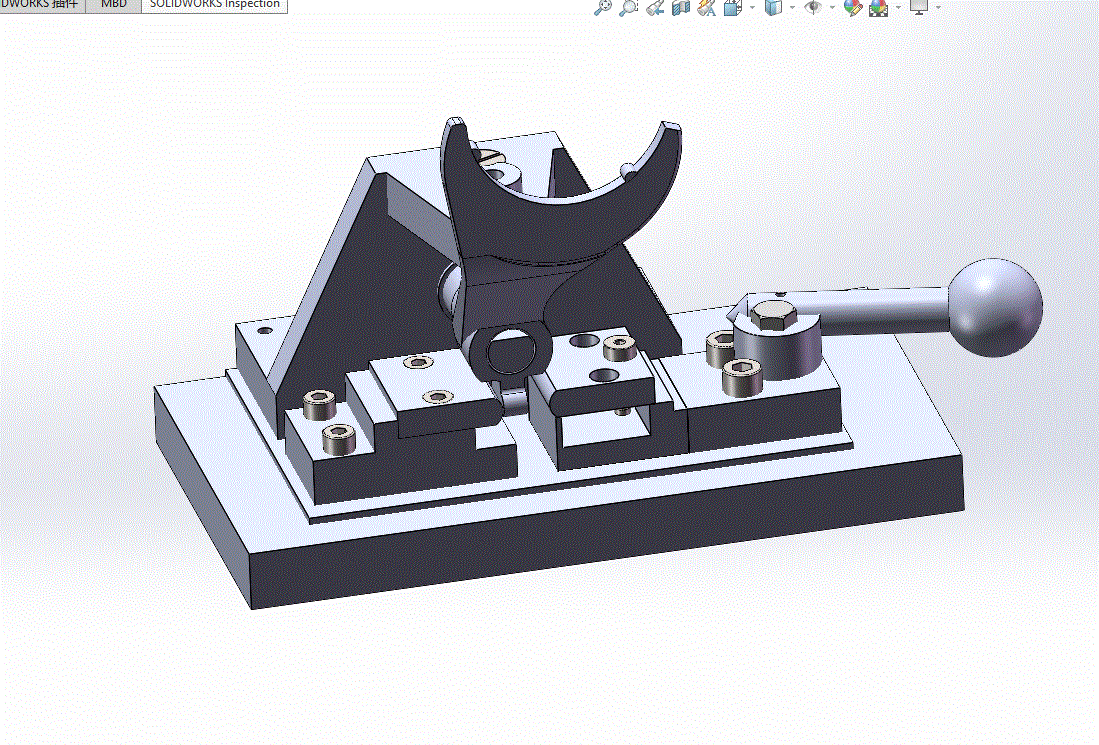Expand the View Orientation dropdown arrow
This screenshot has width=1099, height=745.
752,8
